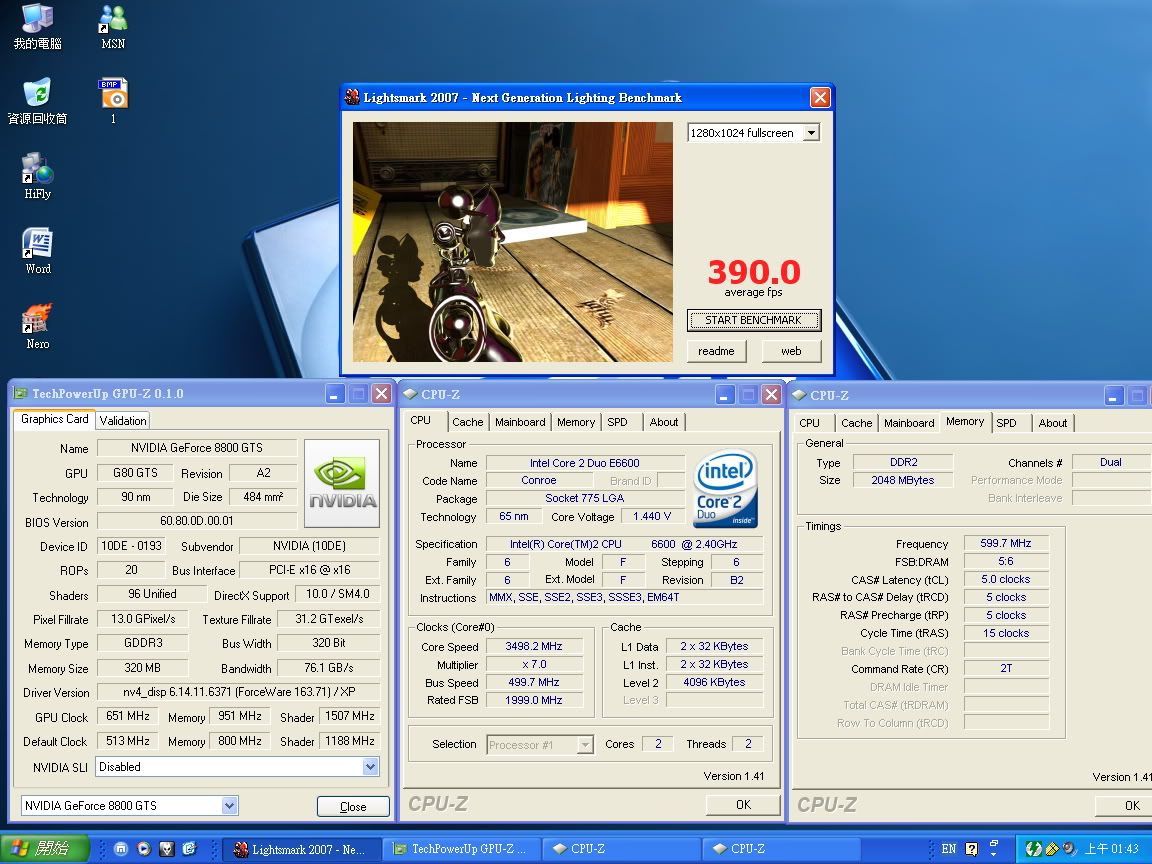Click the web button in Lightsmark
This screenshot has height=864, width=1152.
pyautogui.click(x=791, y=351)
